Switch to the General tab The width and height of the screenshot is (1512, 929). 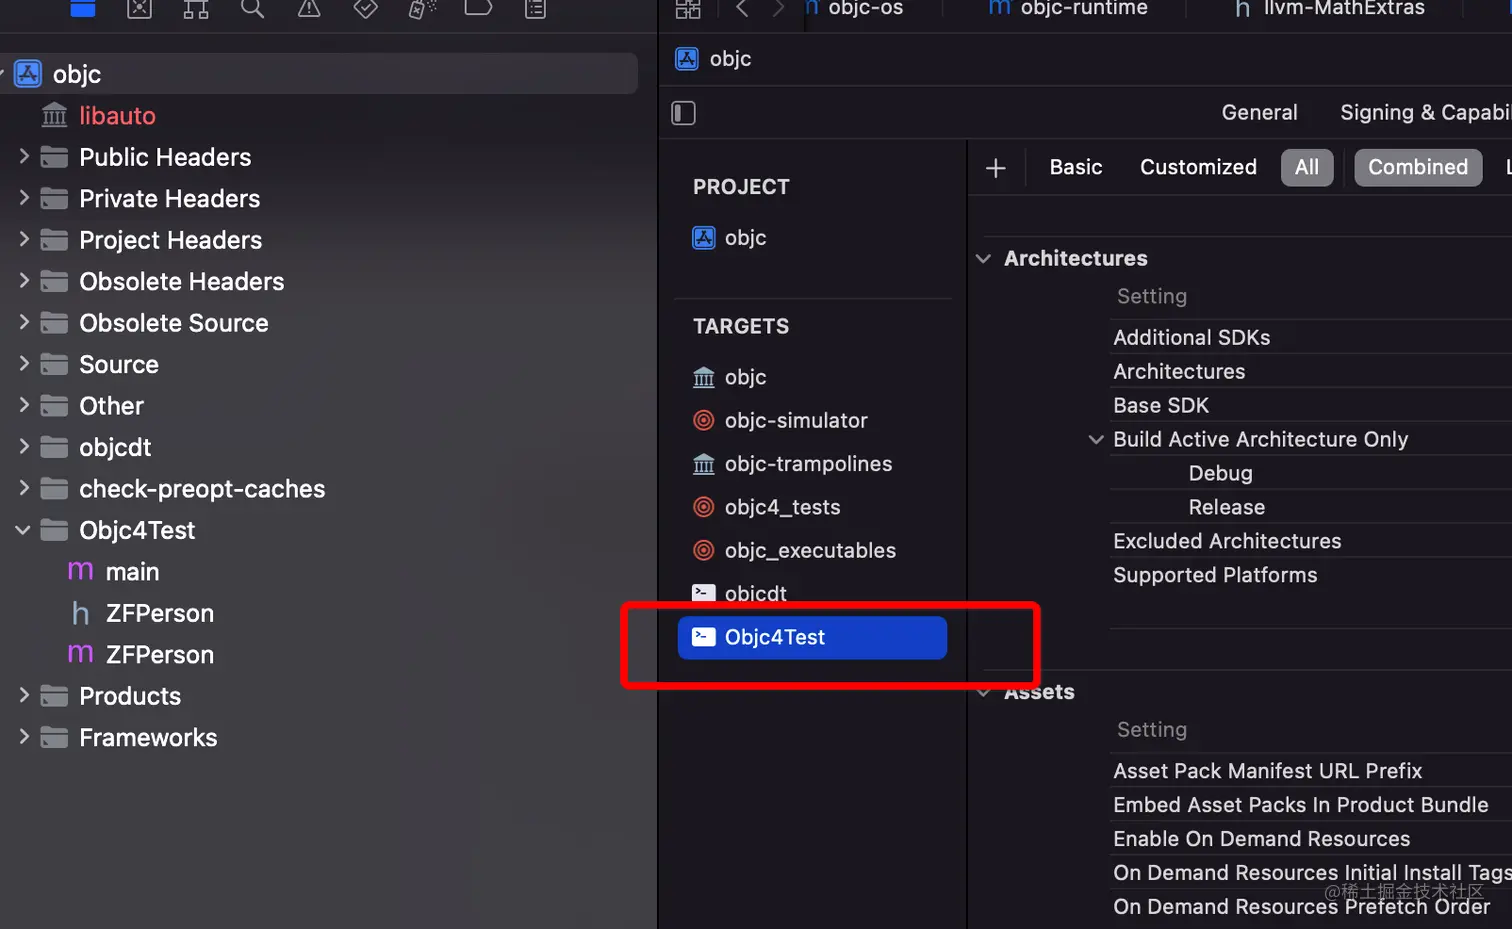(1259, 113)
